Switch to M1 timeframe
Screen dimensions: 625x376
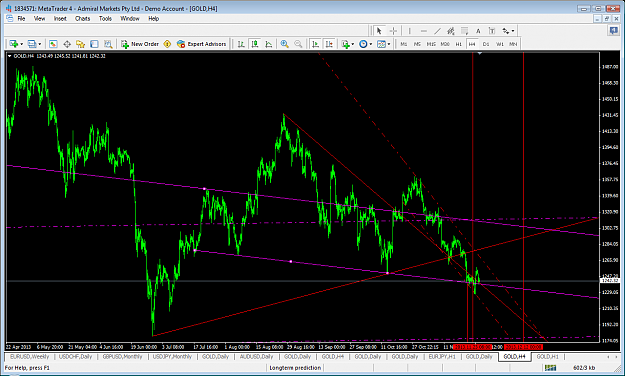tap(404, 44)
